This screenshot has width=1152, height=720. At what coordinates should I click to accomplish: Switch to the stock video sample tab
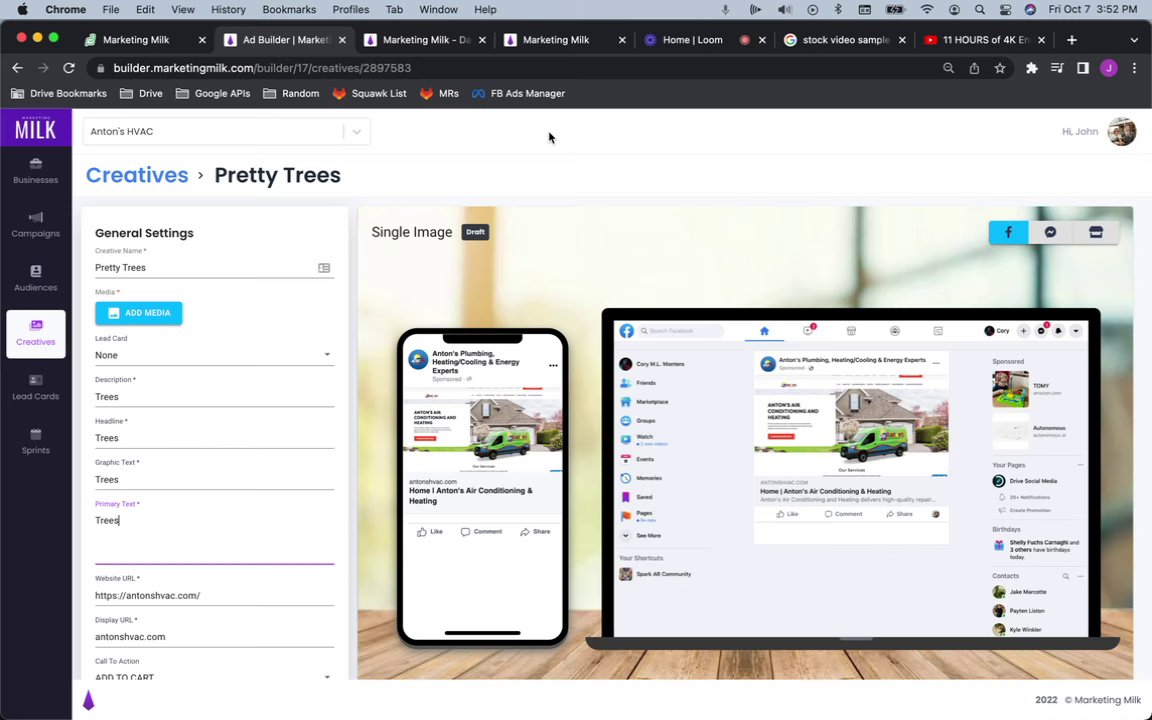click(x=845, y=40)
